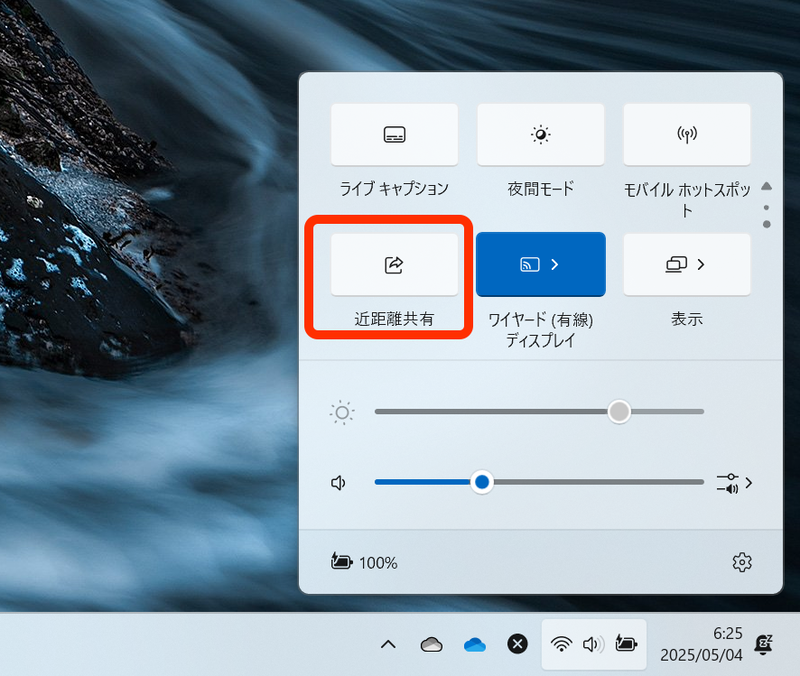Enable 夜間モード (night mode)

click(540, 134)
